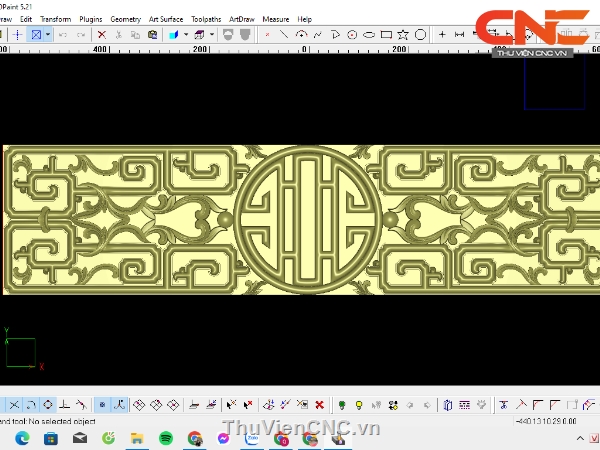600x450 pixels.
Task: Select the small red point tool
Action: point(267,35)
